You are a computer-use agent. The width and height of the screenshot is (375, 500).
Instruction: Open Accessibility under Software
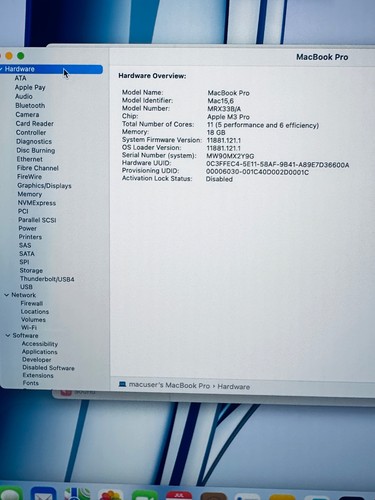point(40,344)
